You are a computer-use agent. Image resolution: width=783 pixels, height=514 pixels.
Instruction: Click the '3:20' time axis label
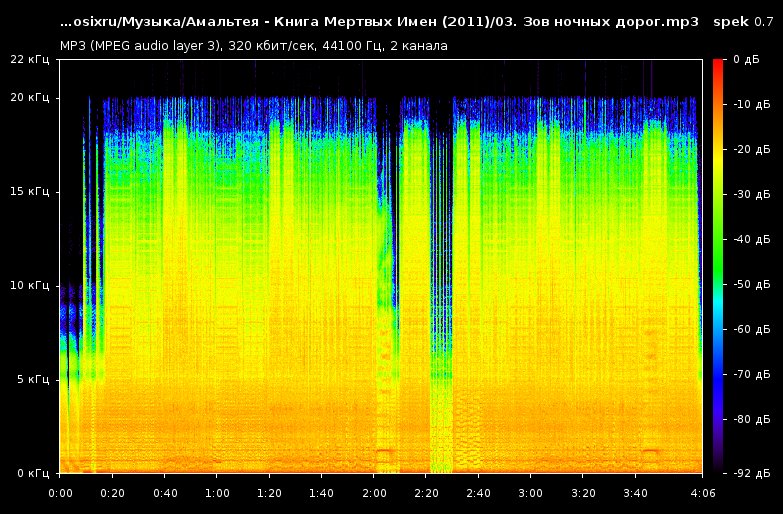click(x=583, y=494)
